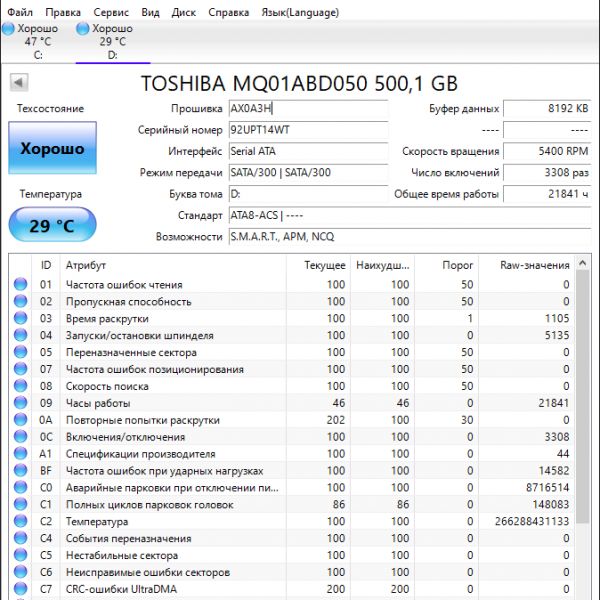Click status orb for attribute C7 CRC errors
Screen dimensions: 600x600
pyautogui.click(x=20, y=590)
